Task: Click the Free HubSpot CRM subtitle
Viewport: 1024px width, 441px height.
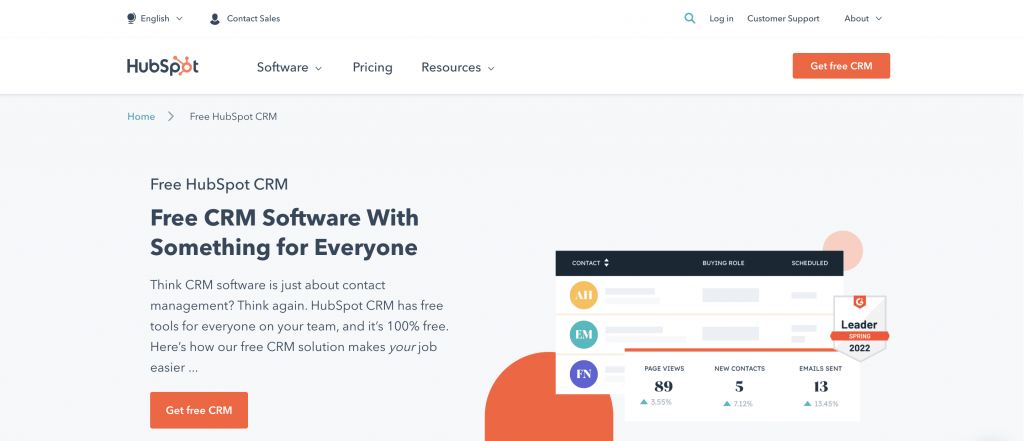Action: pyautogui.click(x=219, y=184)
